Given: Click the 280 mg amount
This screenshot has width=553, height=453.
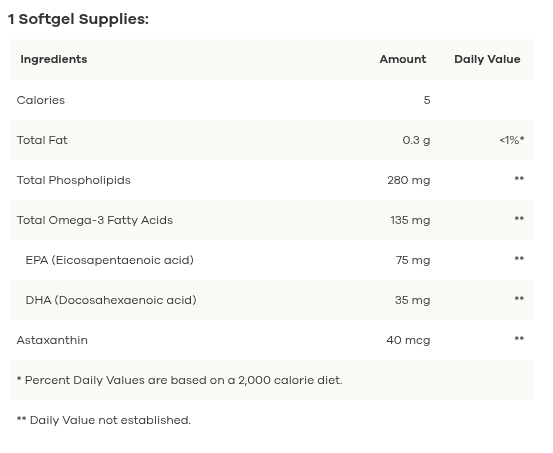Looking at the screenshot, I should point(409,180).
